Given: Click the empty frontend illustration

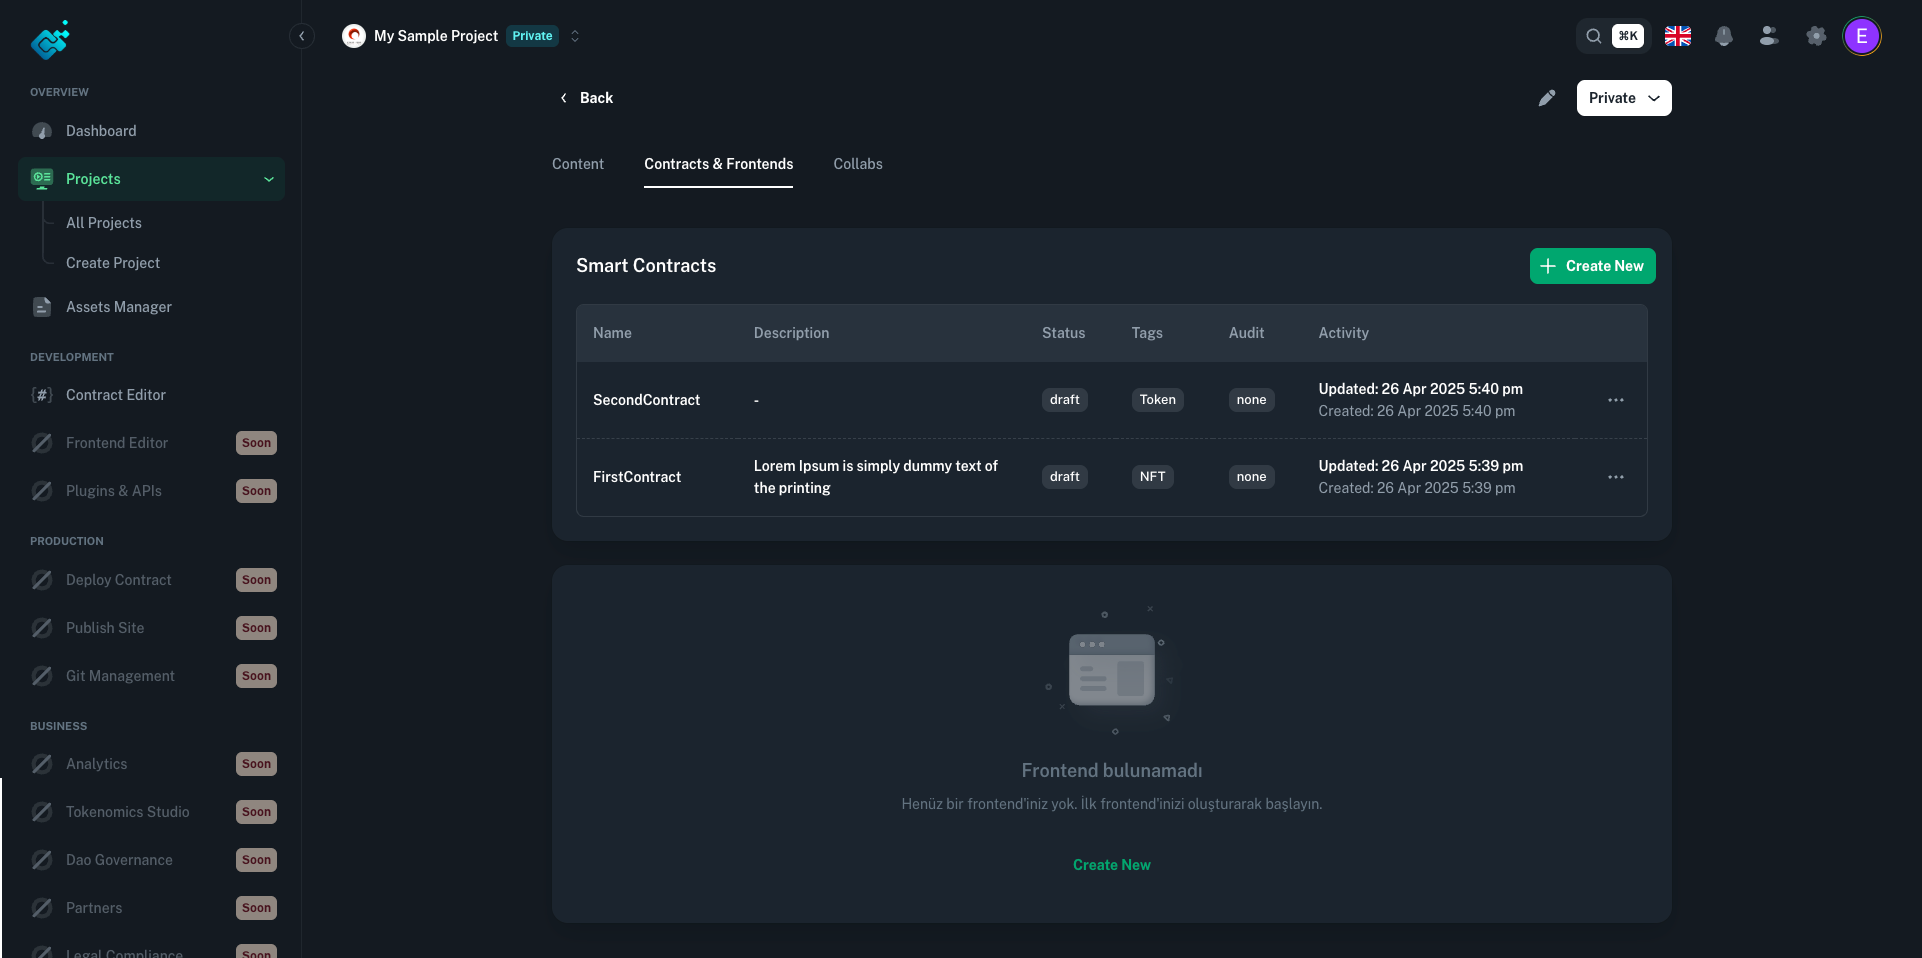Looking at the screenshot, I should point(1111,670).
